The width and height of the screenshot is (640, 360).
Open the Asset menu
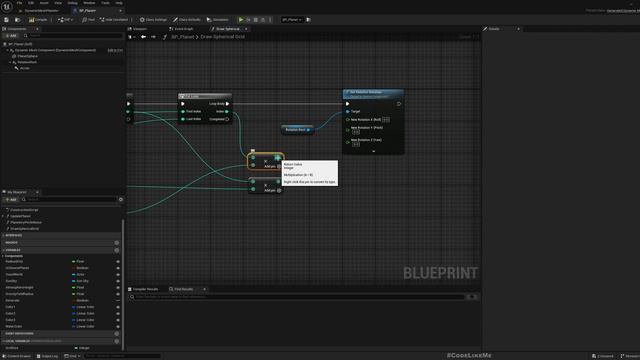click(x=44, y=3)
